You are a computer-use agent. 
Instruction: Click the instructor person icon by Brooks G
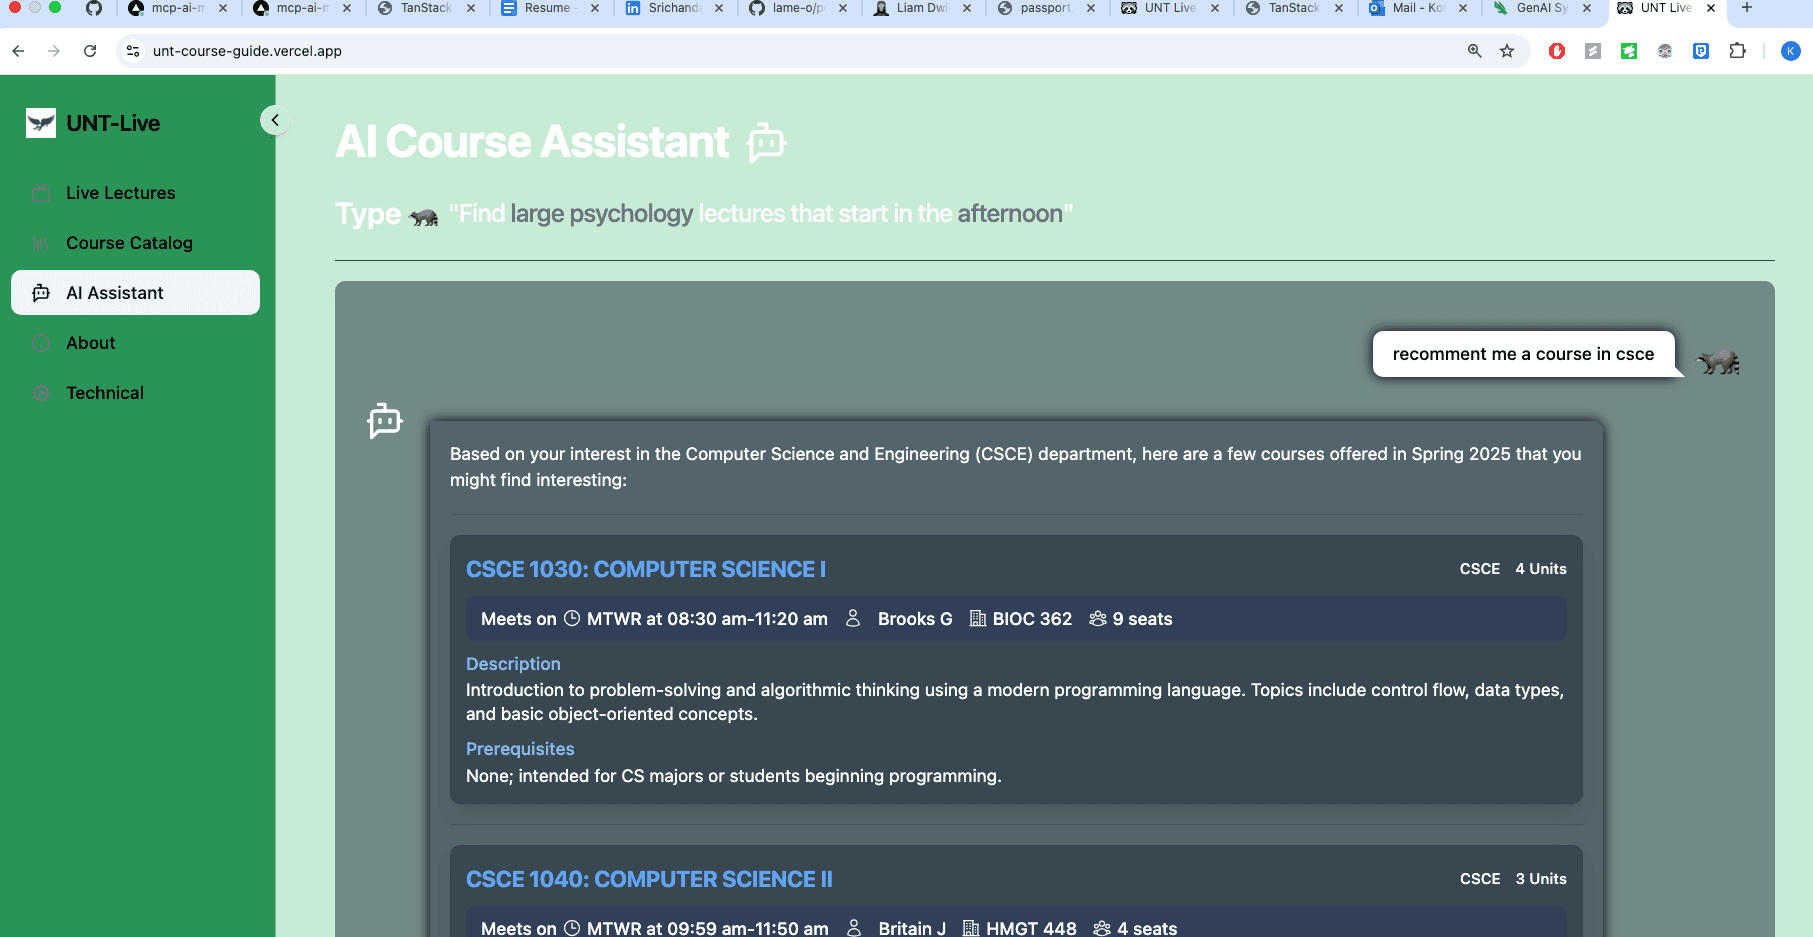pos(853,618)
